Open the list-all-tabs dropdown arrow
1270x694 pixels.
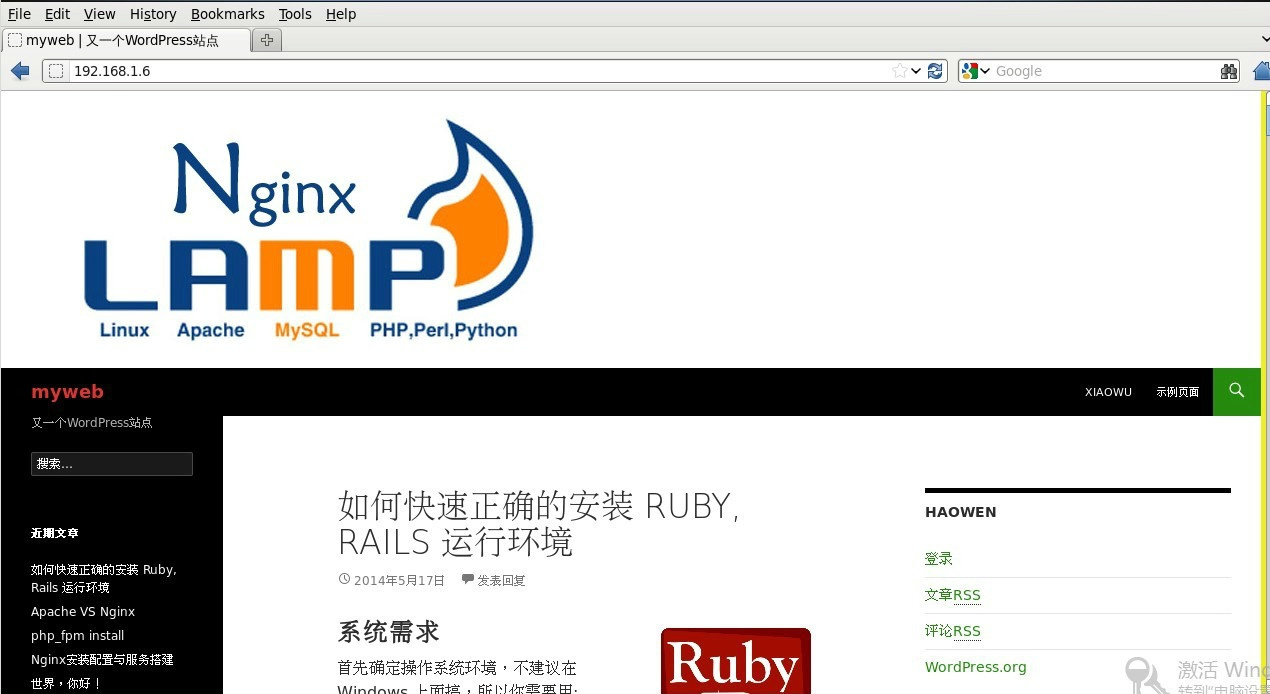1265,40
